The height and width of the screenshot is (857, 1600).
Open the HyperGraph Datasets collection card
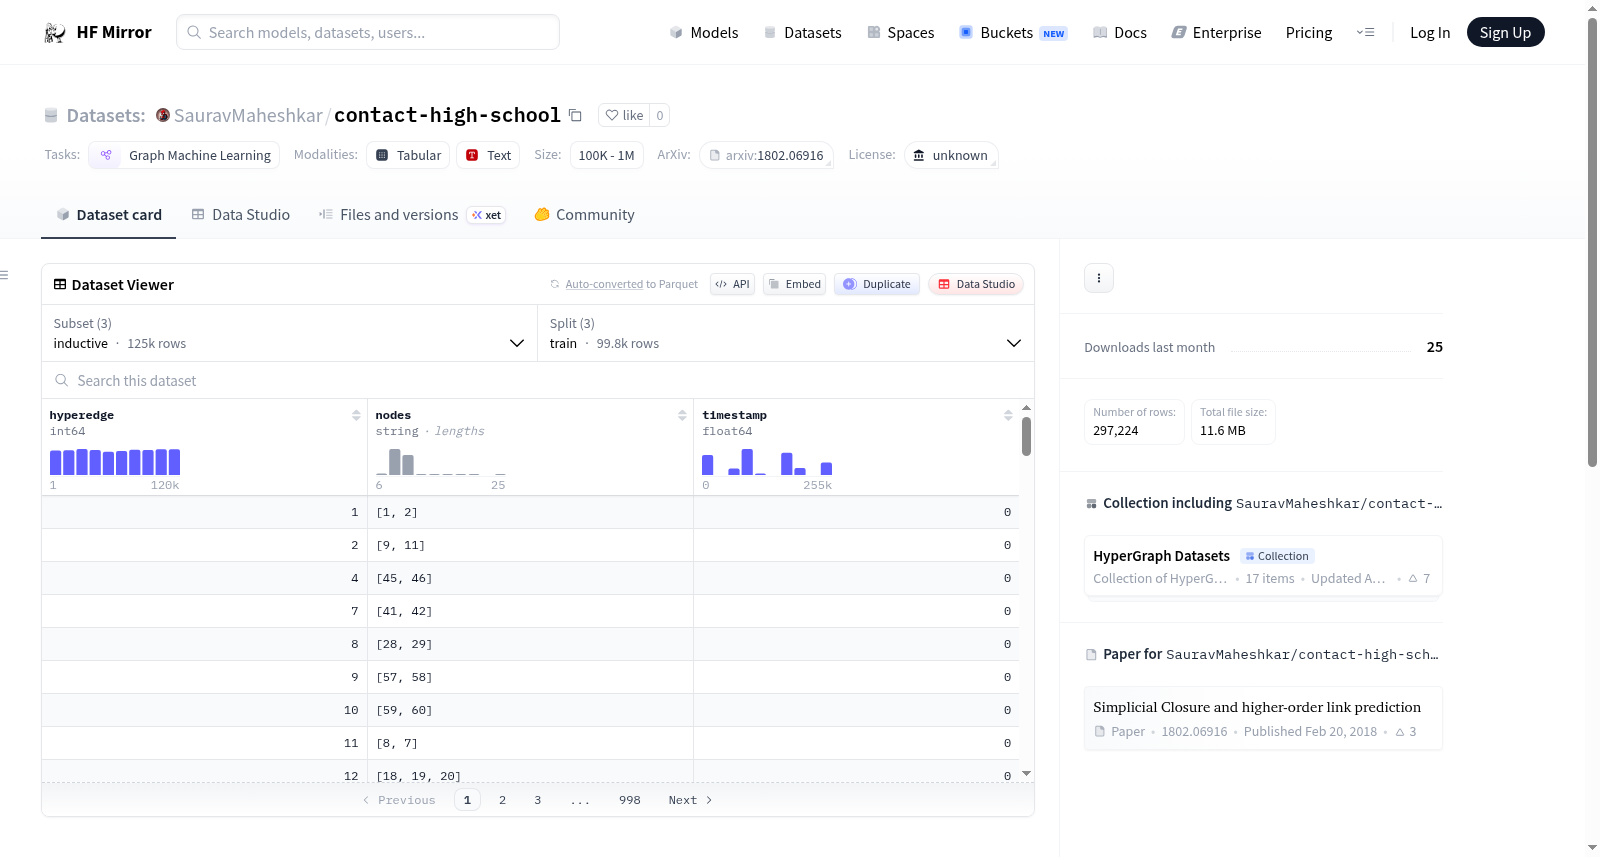coord(1263,566)
